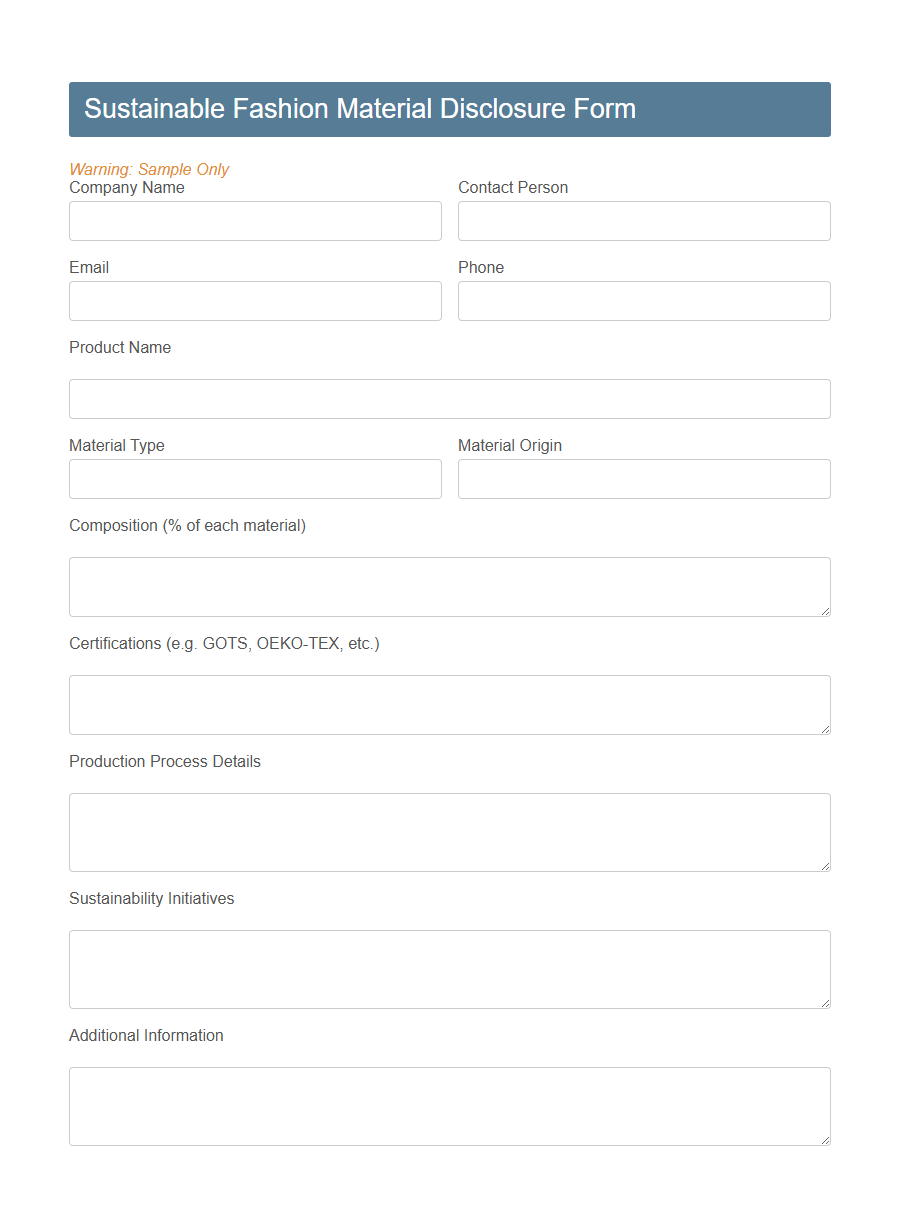Click the Certifications text area
Screen dimensions: 900x1210
[x=449, y=704]
